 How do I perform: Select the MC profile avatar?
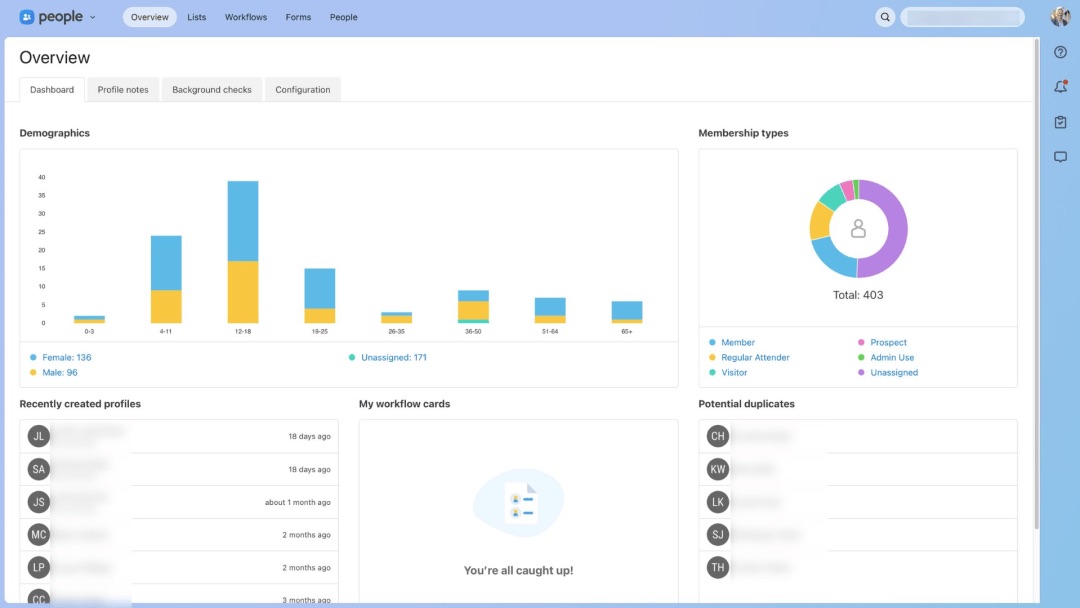[39, 534]
